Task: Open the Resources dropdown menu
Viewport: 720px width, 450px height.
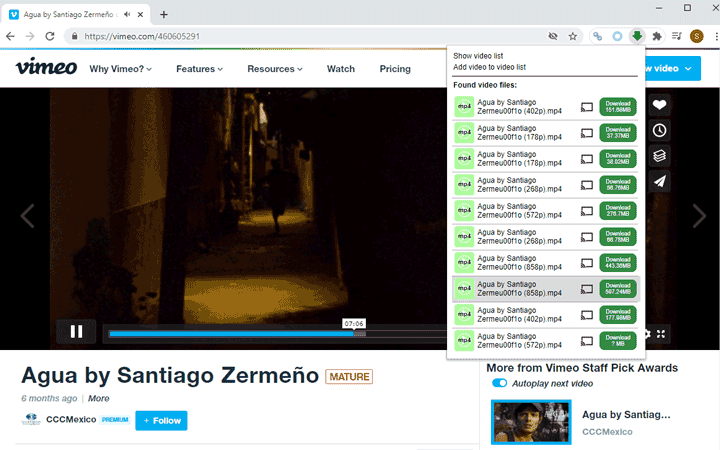Action: 274,69
